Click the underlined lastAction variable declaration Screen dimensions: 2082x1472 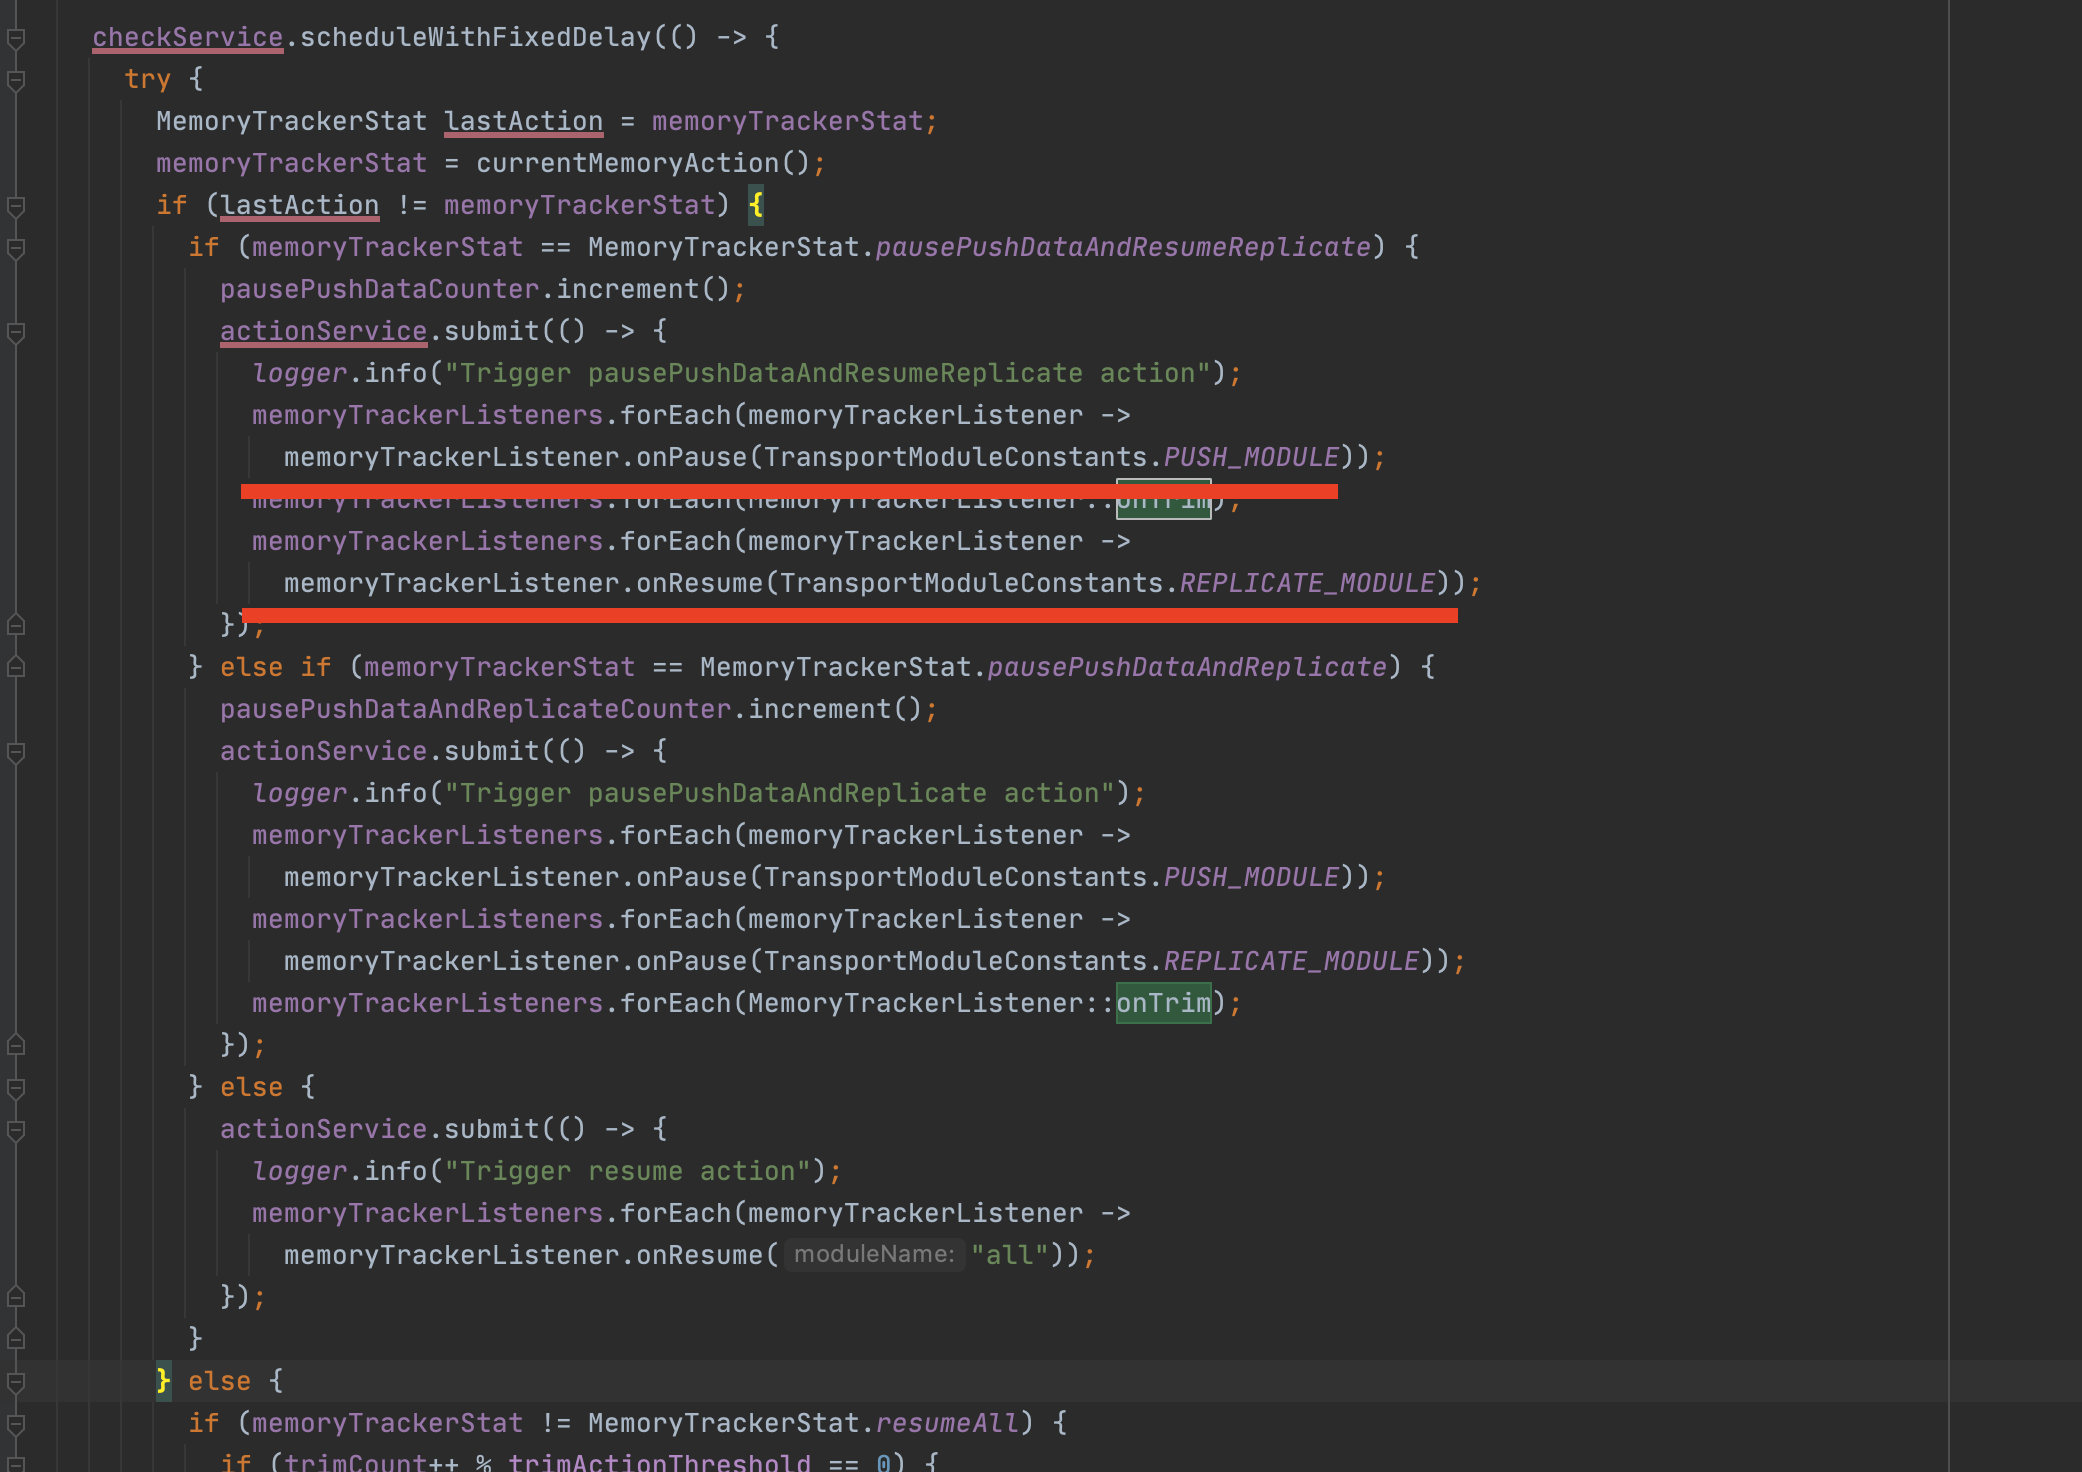click(x=523, y=120)
